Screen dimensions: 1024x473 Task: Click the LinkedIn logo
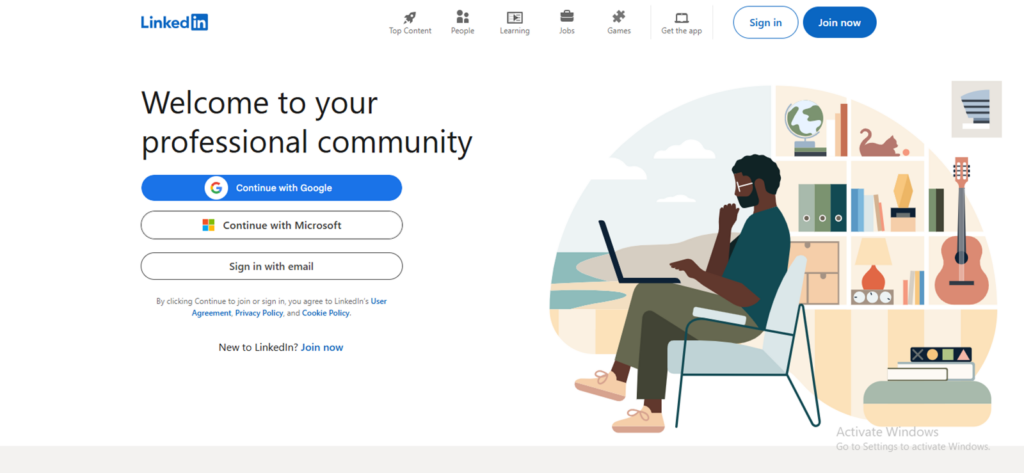pyautogui.click(x=174, y=22)
